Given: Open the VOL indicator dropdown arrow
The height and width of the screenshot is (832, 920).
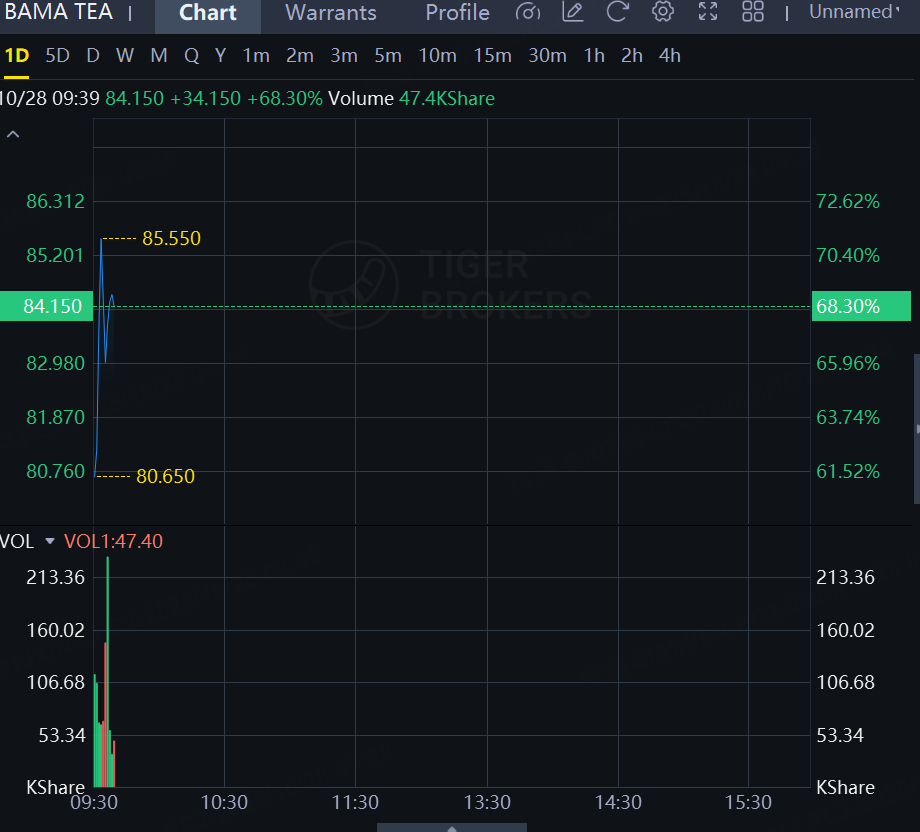Looking at the screenshot, I should click(x=50, y=541).
